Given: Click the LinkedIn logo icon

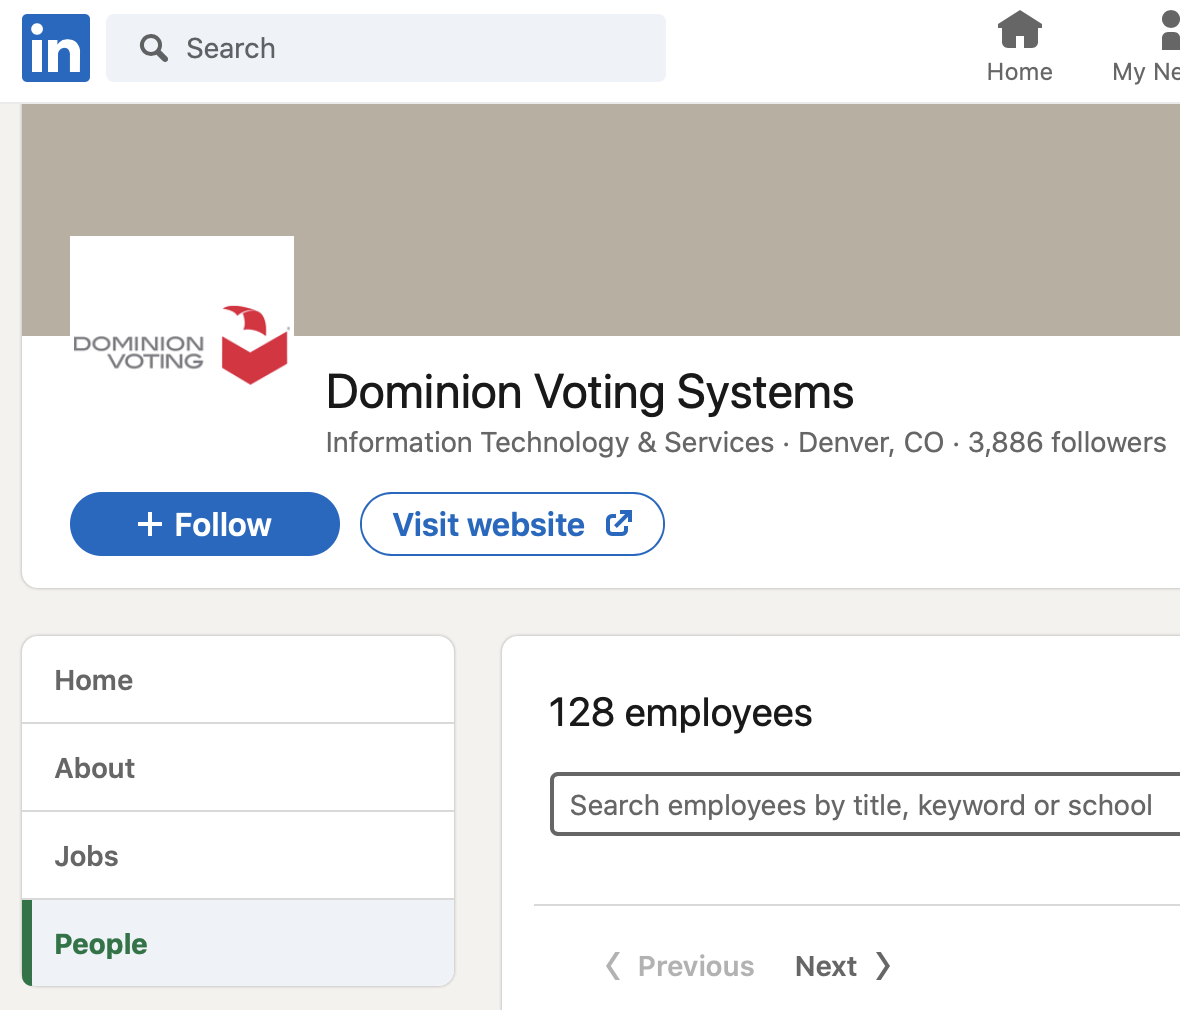Looking at the screenshot, I should [56, 47].
